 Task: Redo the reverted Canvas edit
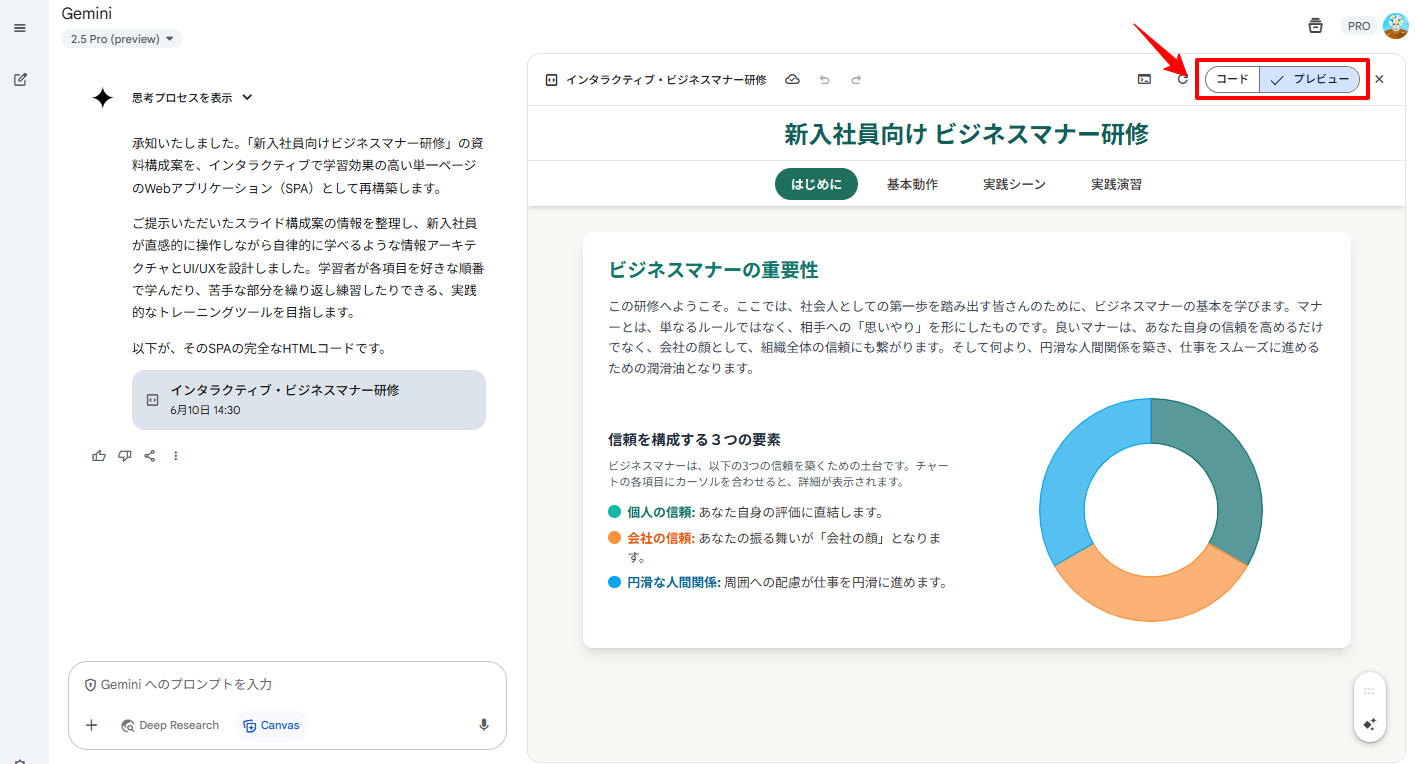tap(856, 79)
